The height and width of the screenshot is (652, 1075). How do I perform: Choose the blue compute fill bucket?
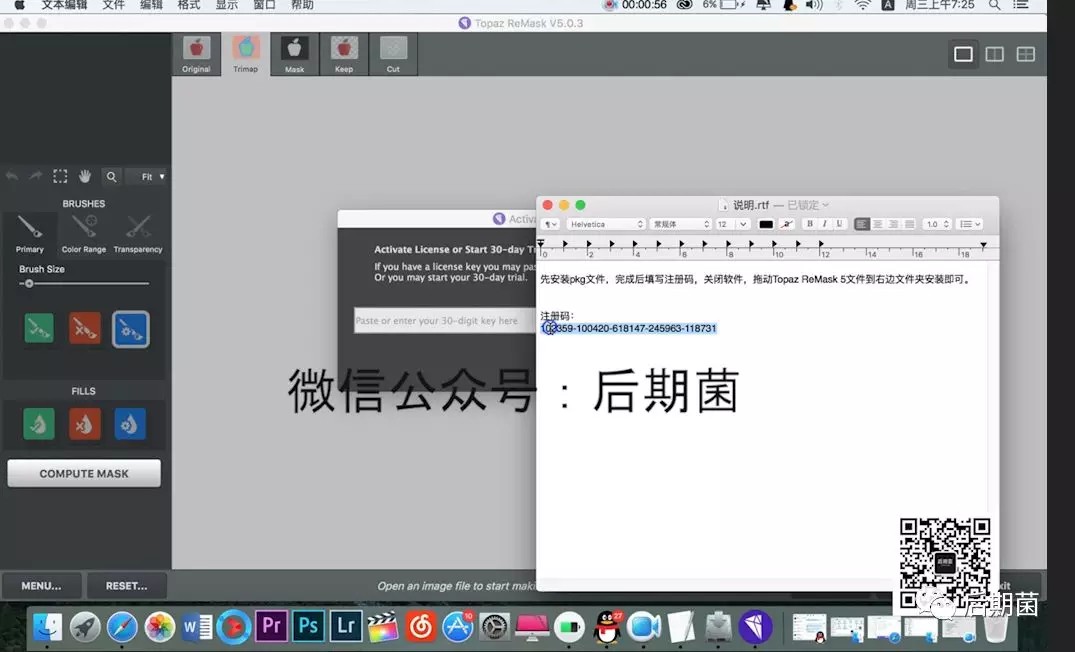pos(130,424)
